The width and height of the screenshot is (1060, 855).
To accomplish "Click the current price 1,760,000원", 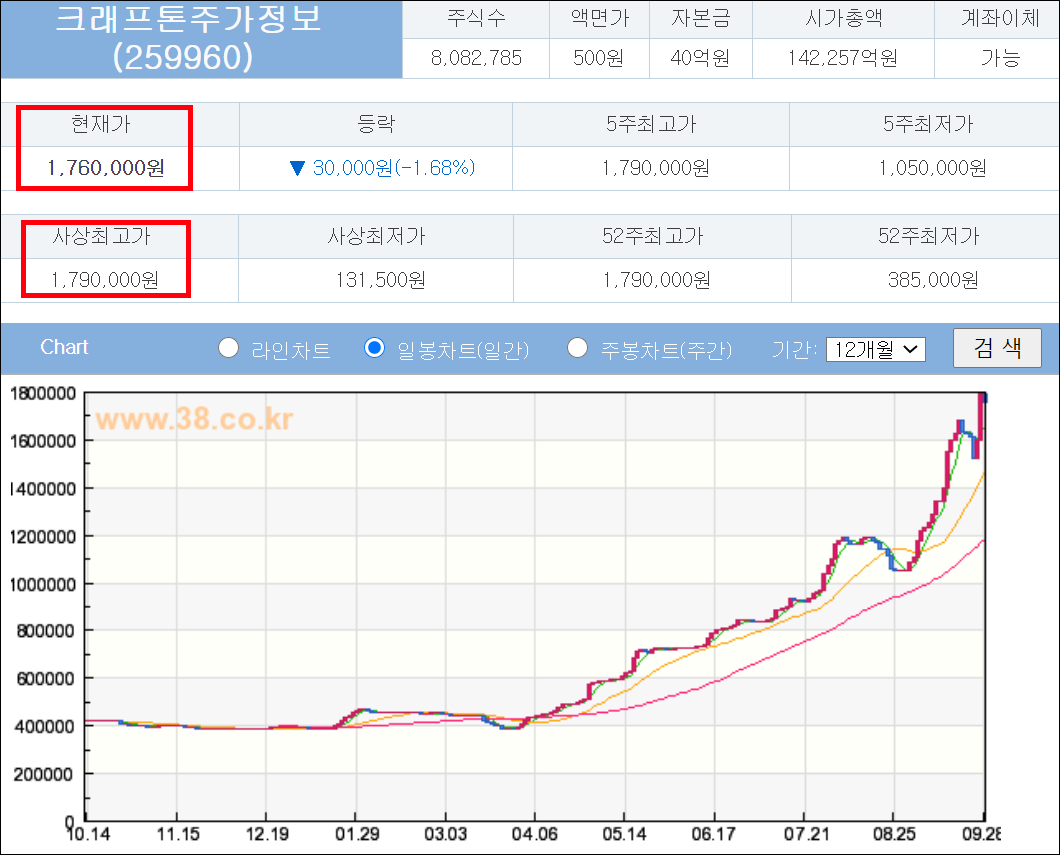I will click(x=105, y=168).
